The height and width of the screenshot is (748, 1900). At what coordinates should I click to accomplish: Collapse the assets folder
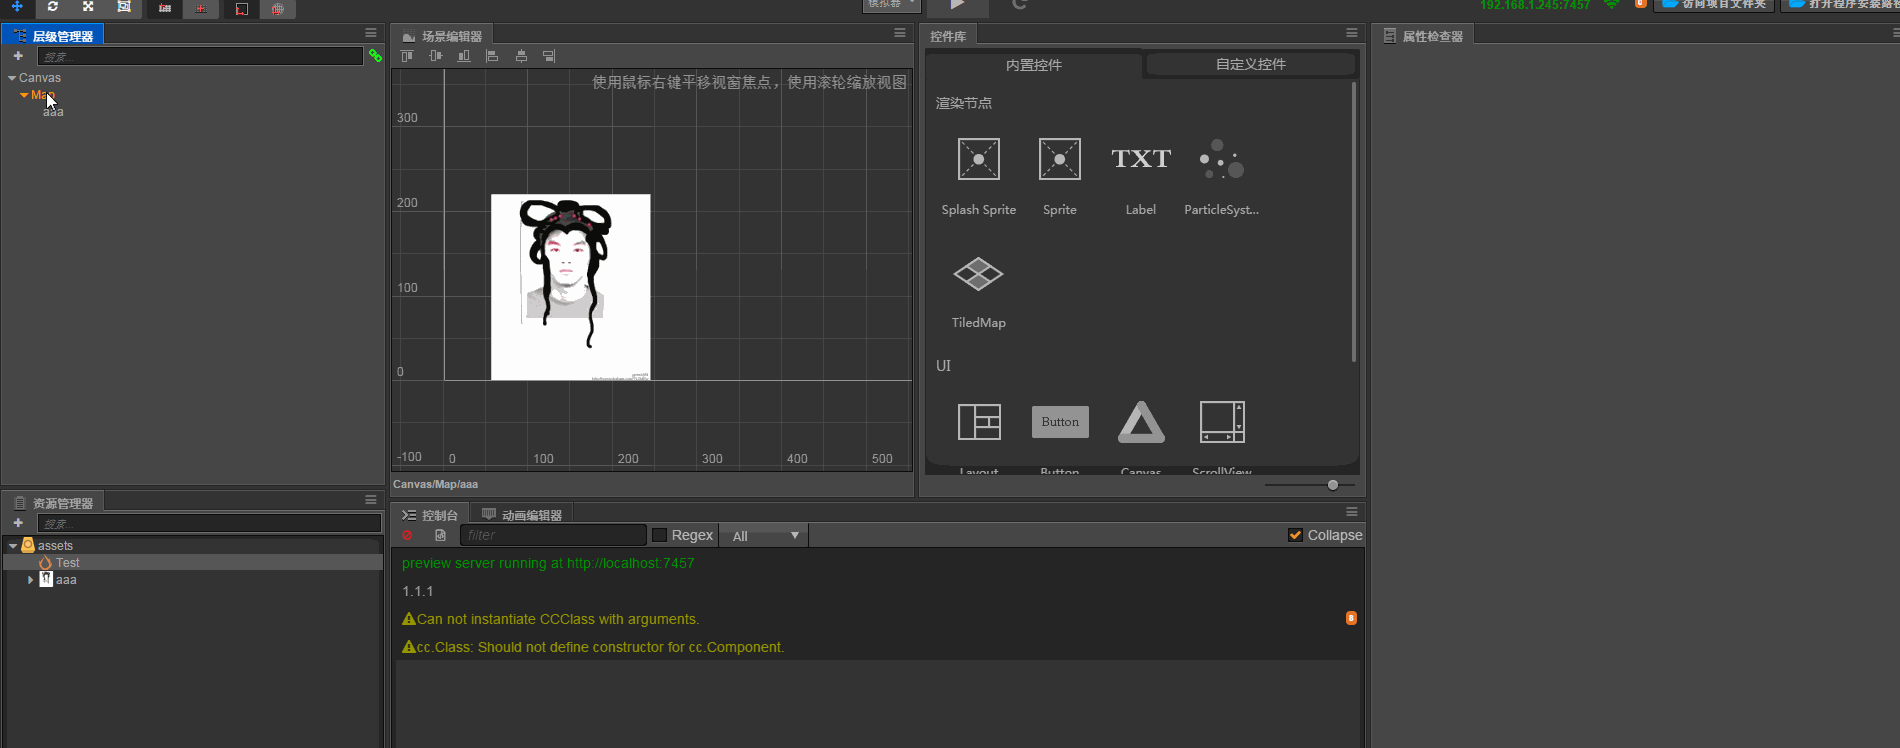13,546
